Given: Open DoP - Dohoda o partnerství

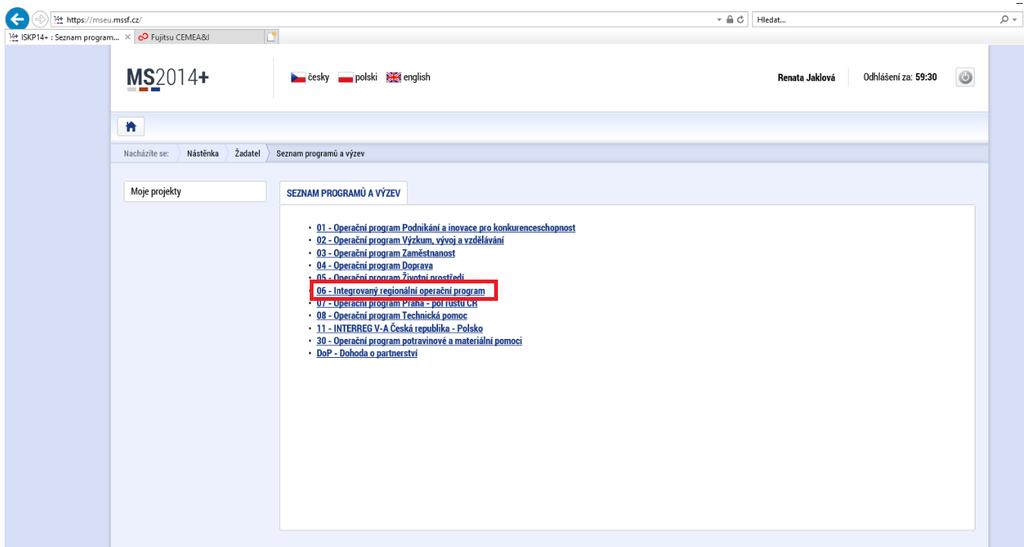Looking at the screenshot, I should [x=367, y=353].
